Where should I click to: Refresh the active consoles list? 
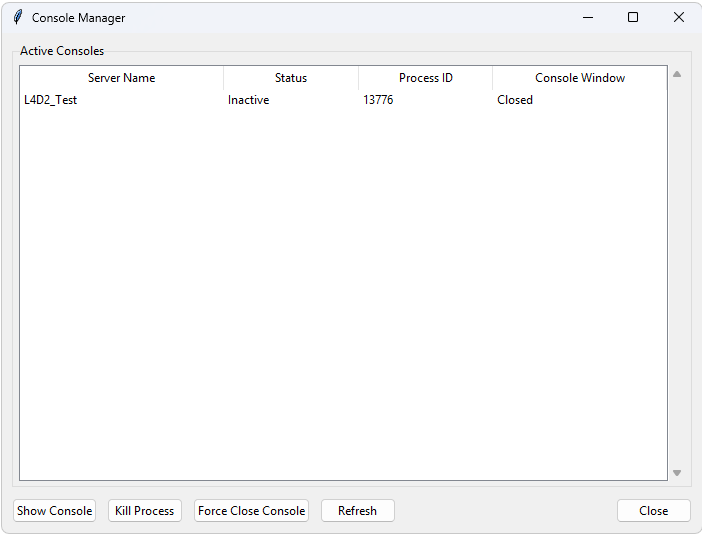pyautogui.click(x=357, y=510)
